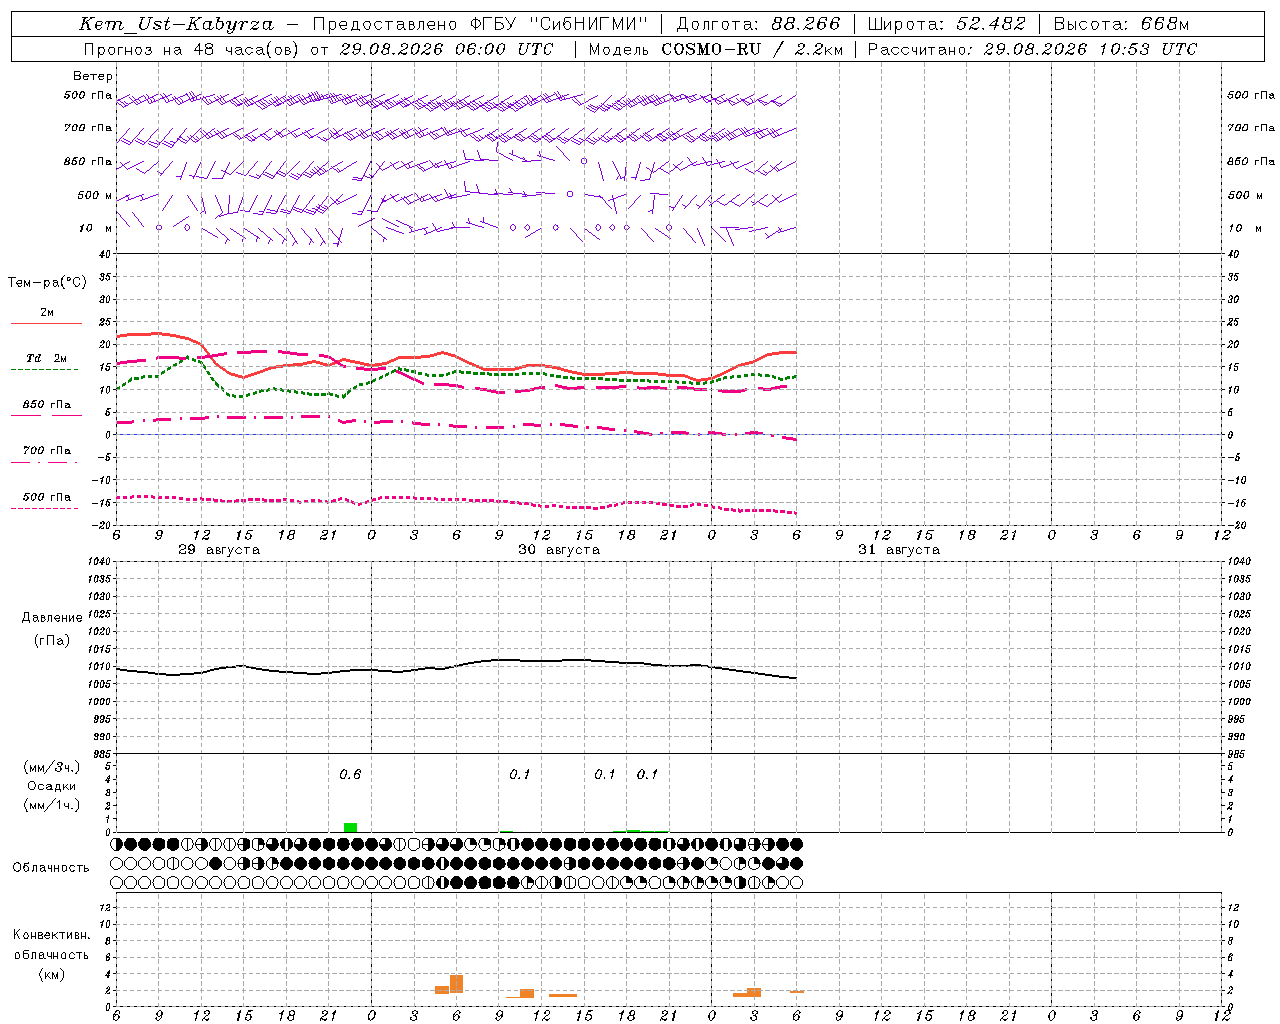
Task: Click the Широта 52.482 header field
Action: [946, 24]
